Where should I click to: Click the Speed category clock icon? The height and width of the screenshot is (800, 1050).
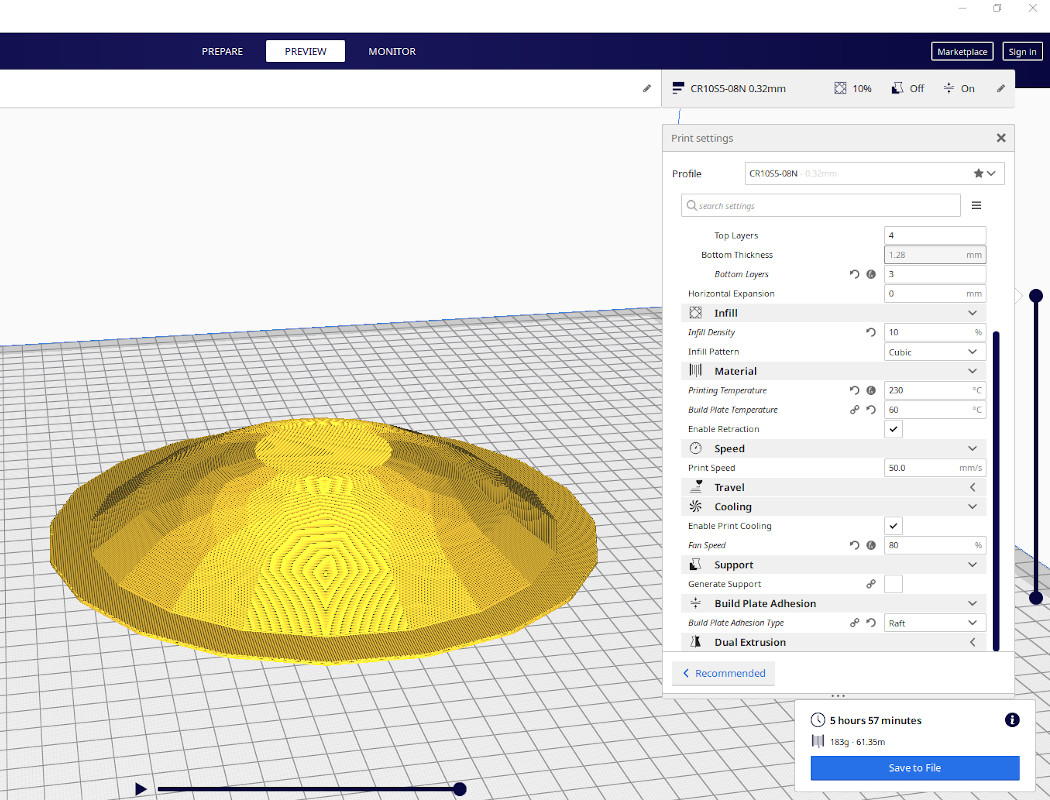coord(696,449)
